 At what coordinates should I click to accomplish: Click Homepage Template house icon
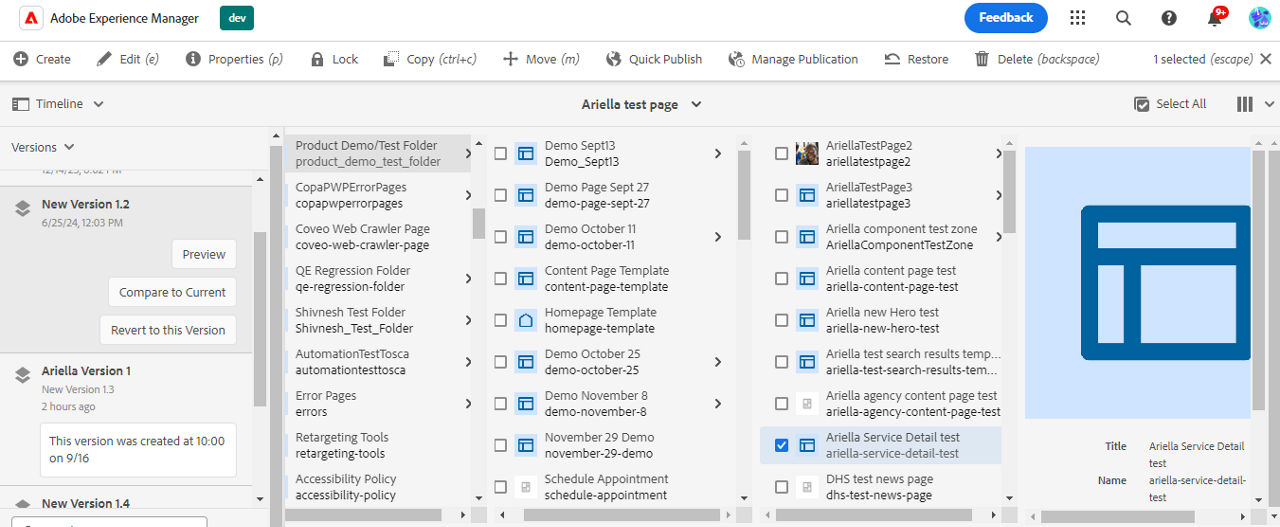click(526, 320)
